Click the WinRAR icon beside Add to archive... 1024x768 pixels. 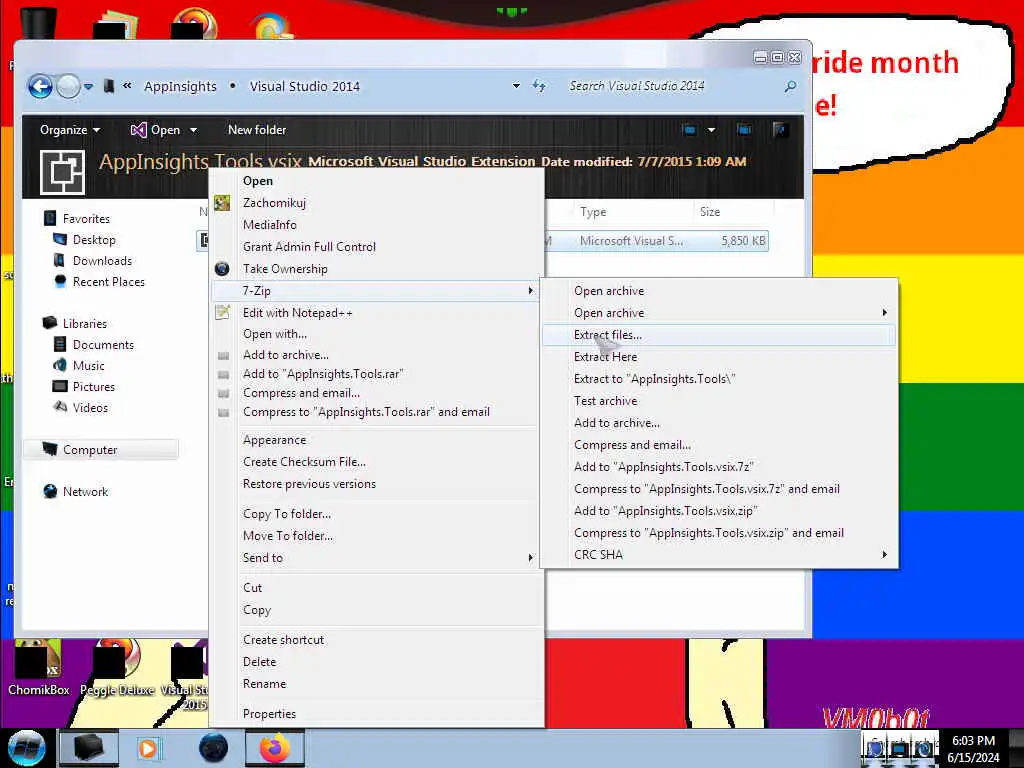(x=223, y=355)
